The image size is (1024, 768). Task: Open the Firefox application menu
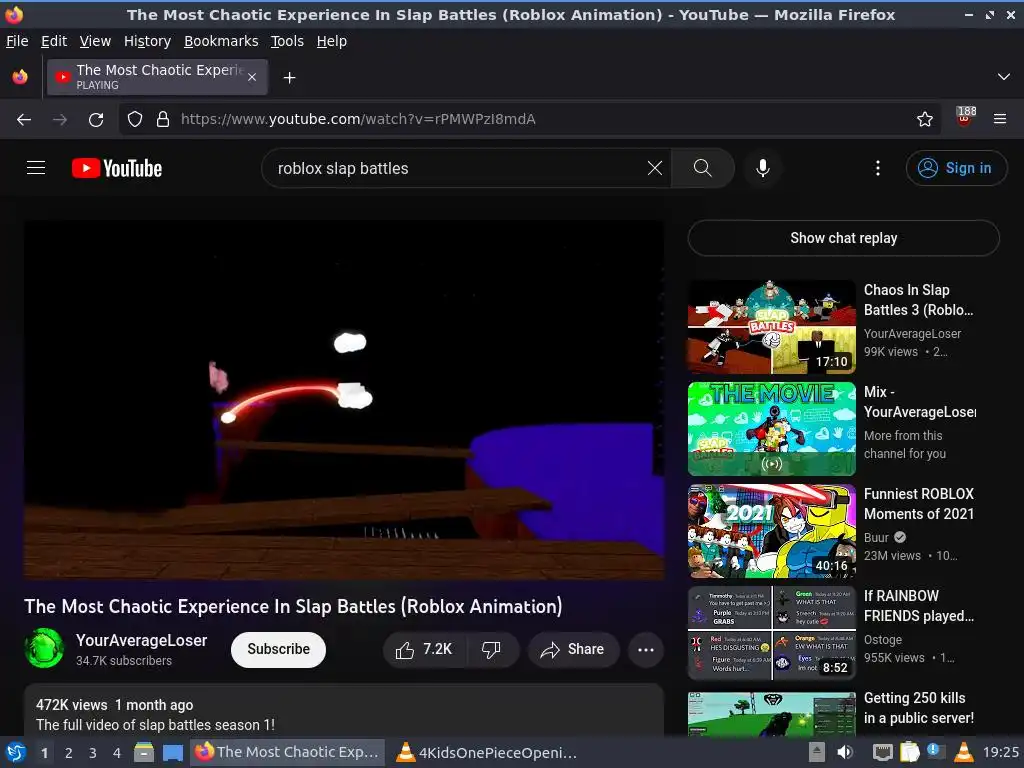[1000, 120]
